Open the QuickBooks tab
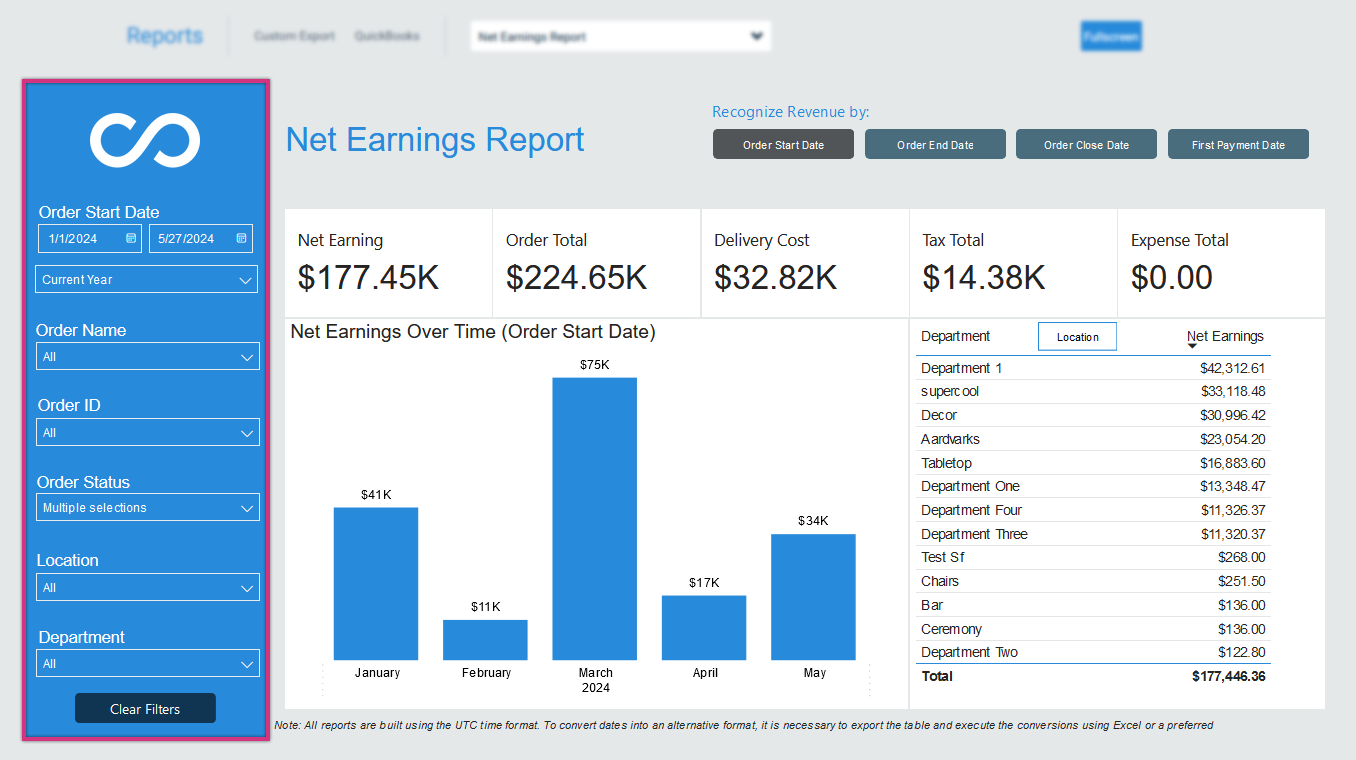 coord(387,36)
